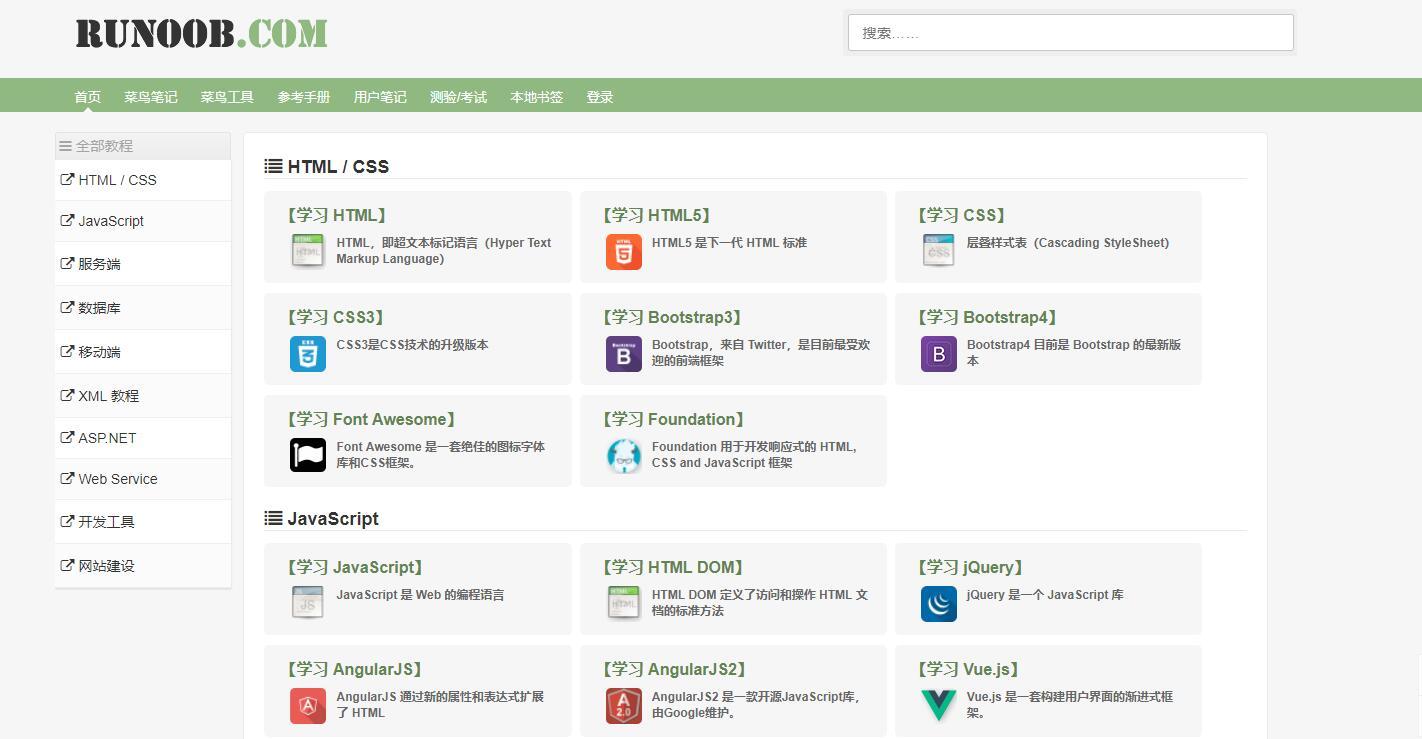The image size is (1422, 739).
Task: Click external-link icon beside 网站建设
Action: (x=67, y=566)
